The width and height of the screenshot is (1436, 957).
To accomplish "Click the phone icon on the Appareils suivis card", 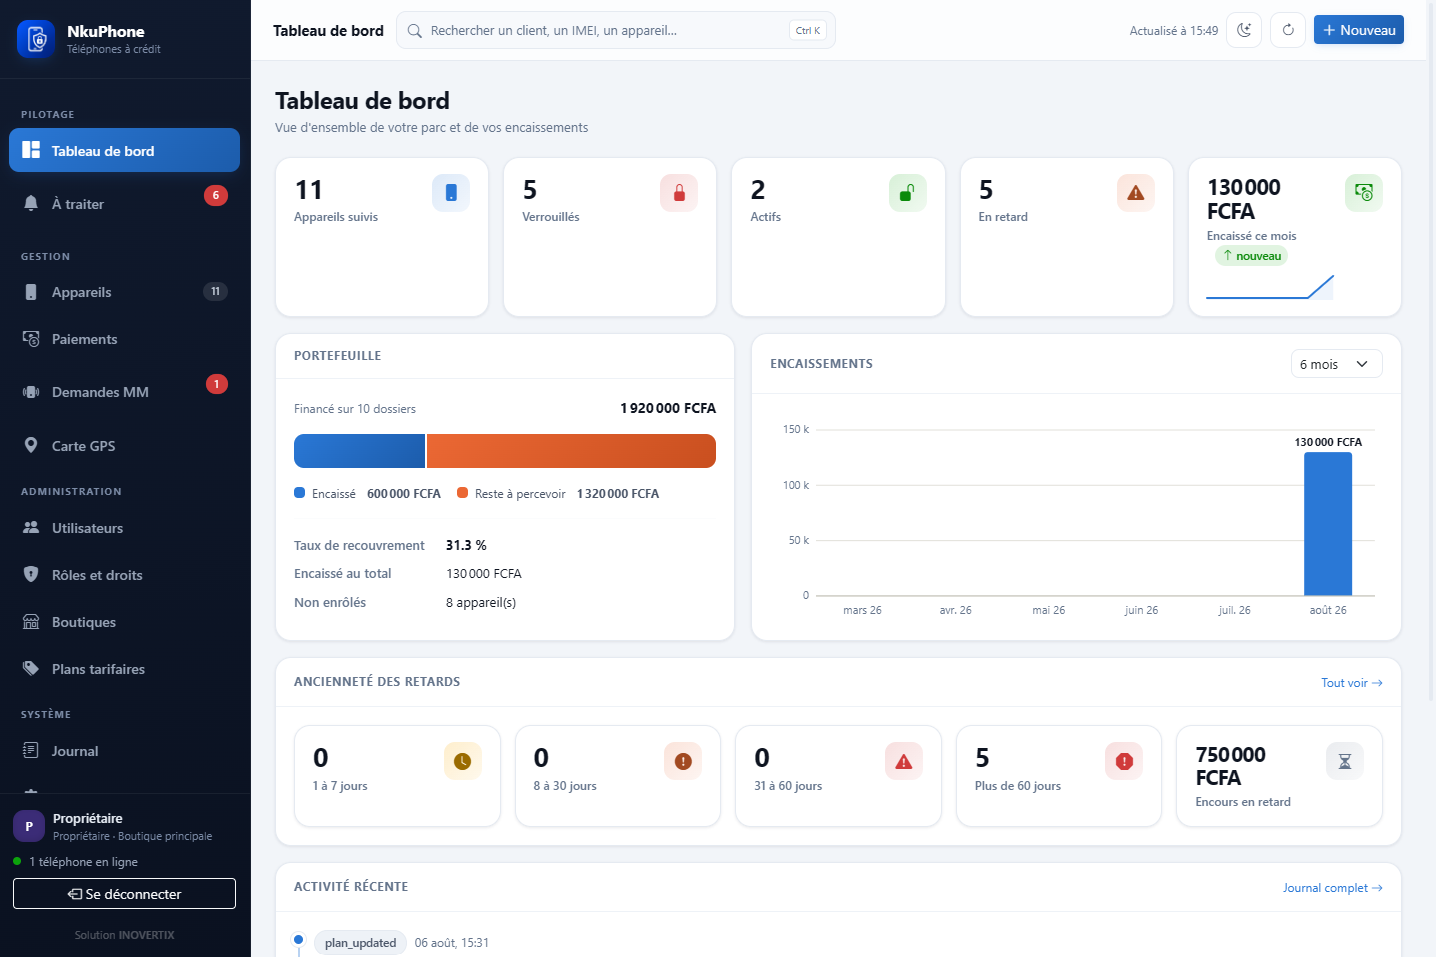I will coord(451,193).
